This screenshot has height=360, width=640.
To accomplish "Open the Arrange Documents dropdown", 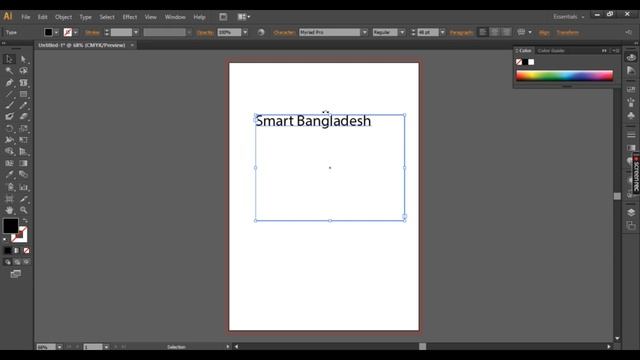I will [244, 17].
